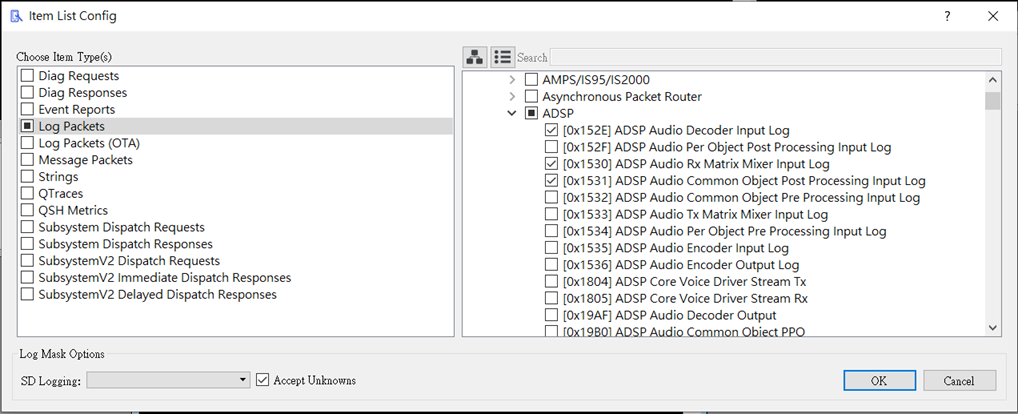This screenshot has height=414, width=1019.
Task: Switch to flat list view icon
Action: (x=502, y=57)
